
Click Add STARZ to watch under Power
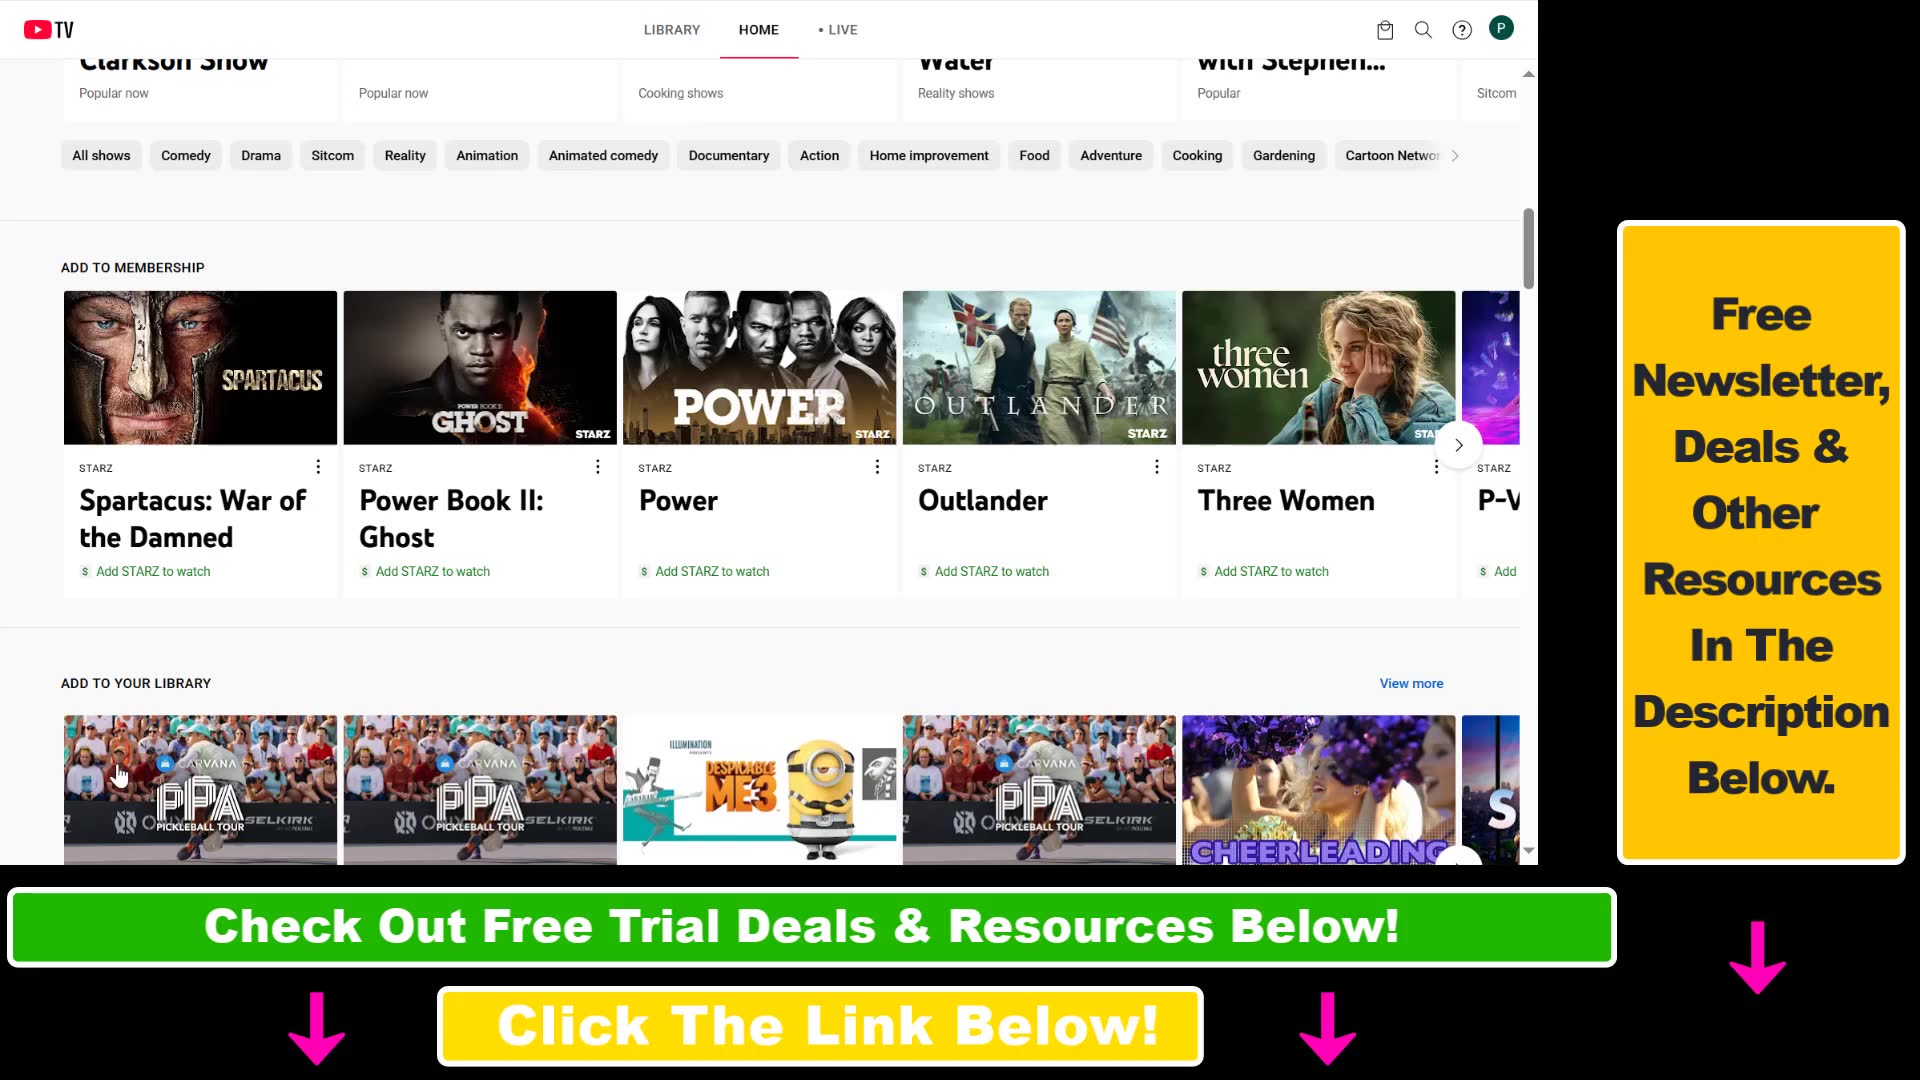tap(712, 571)
